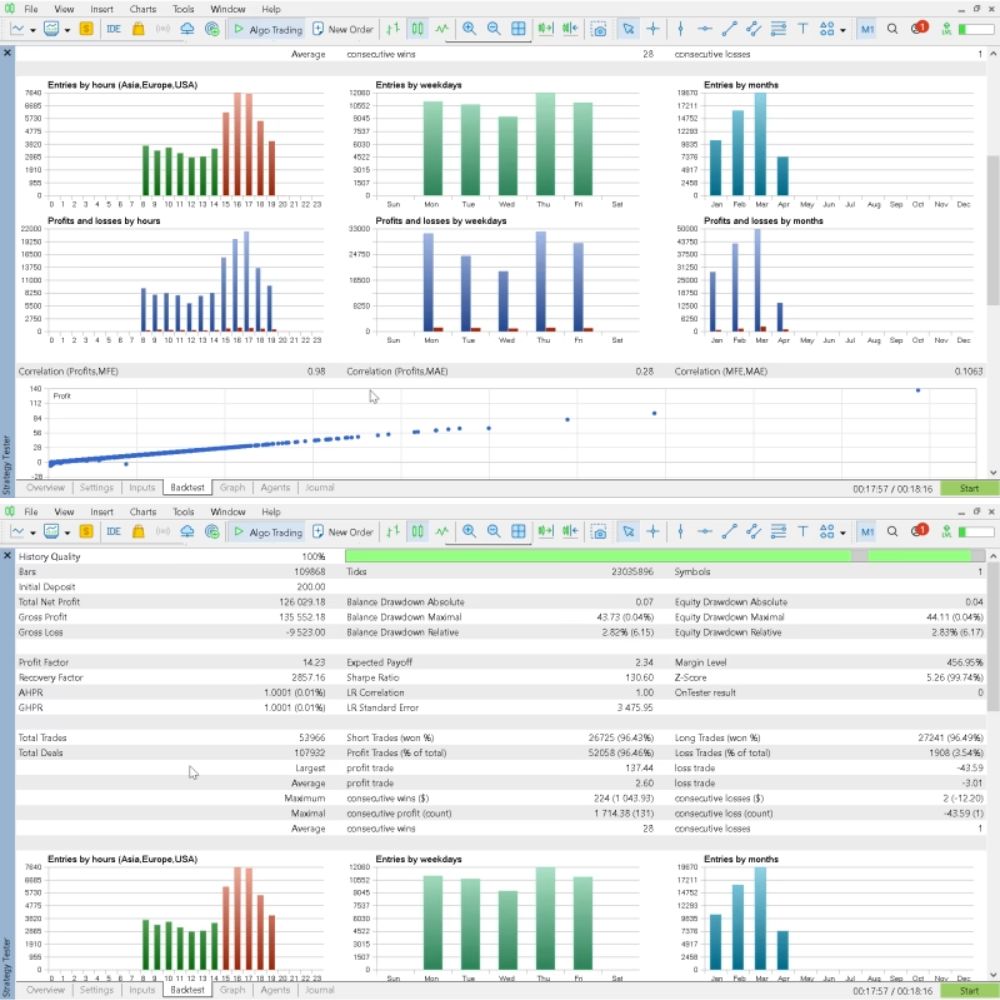
Task: Expand shapes objects dropdown in upper toolbar
Action: click(843, 30)
